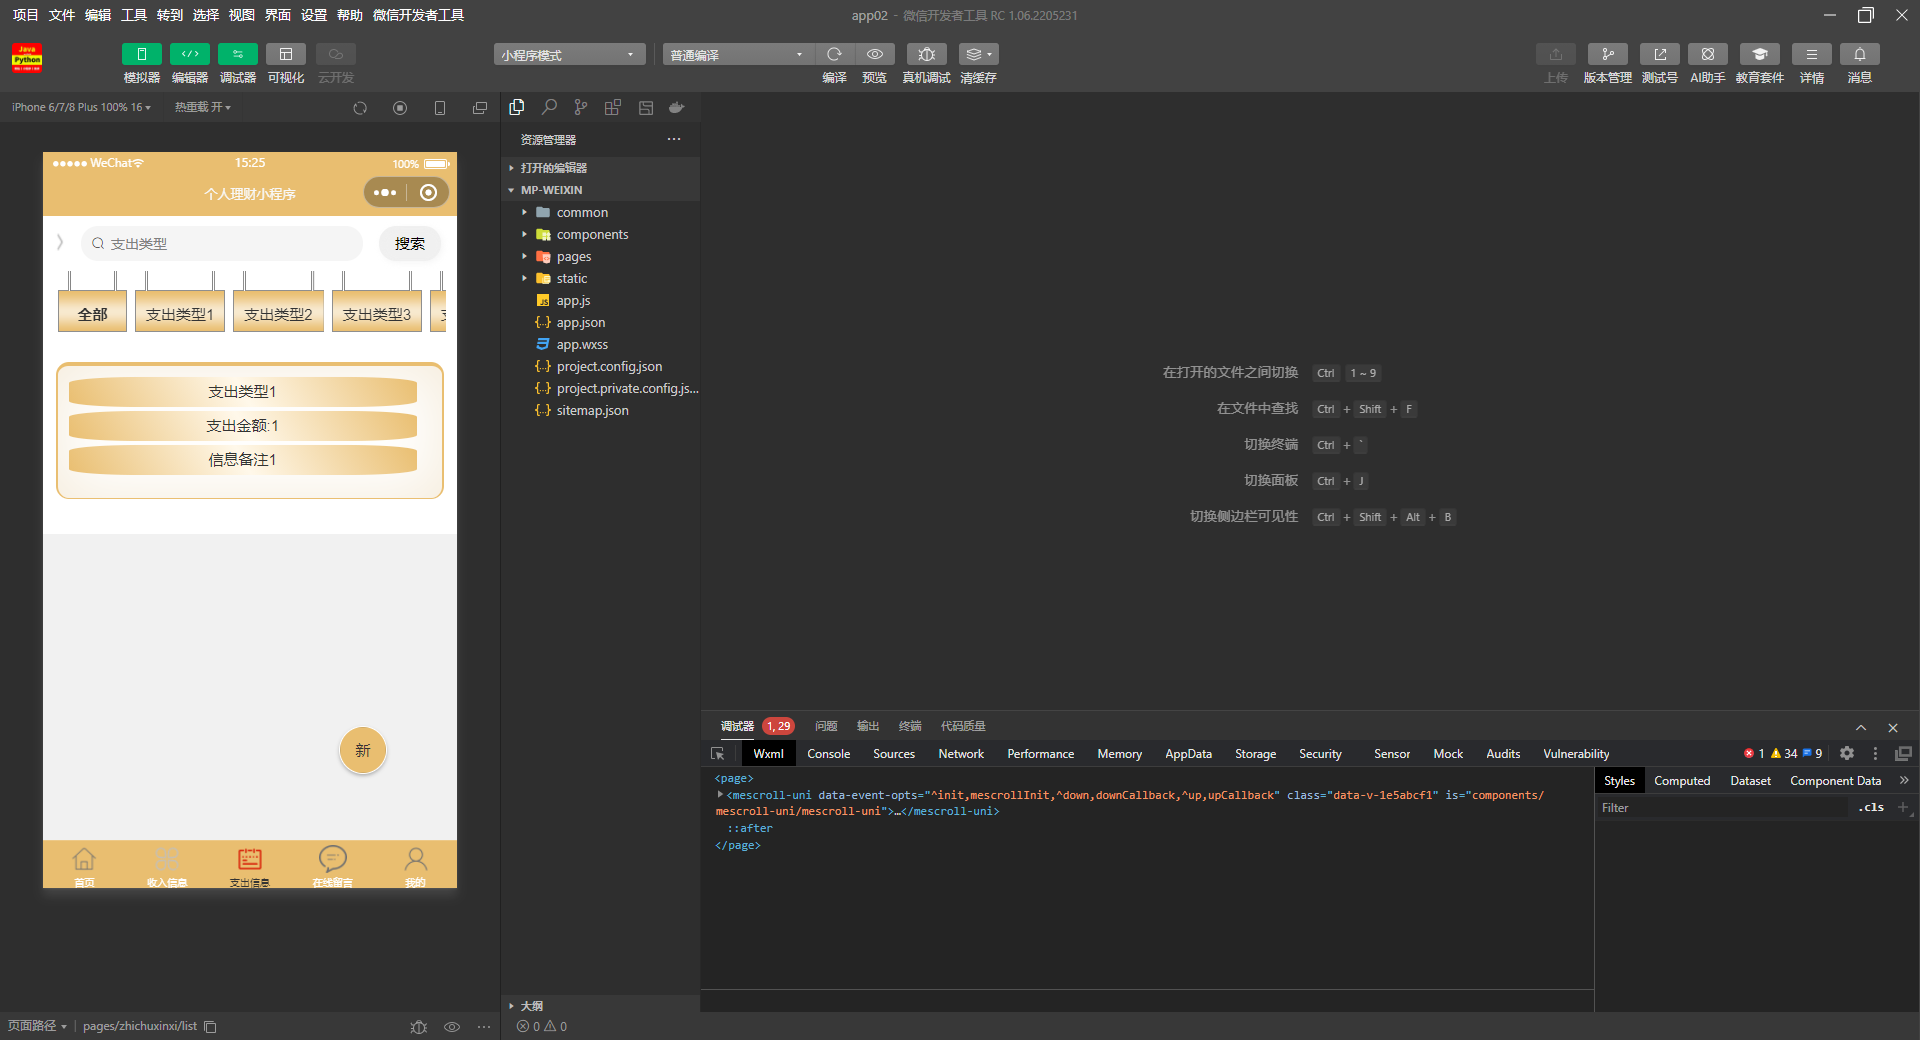Open the 我的 profile bottom tab

(415, 865)
